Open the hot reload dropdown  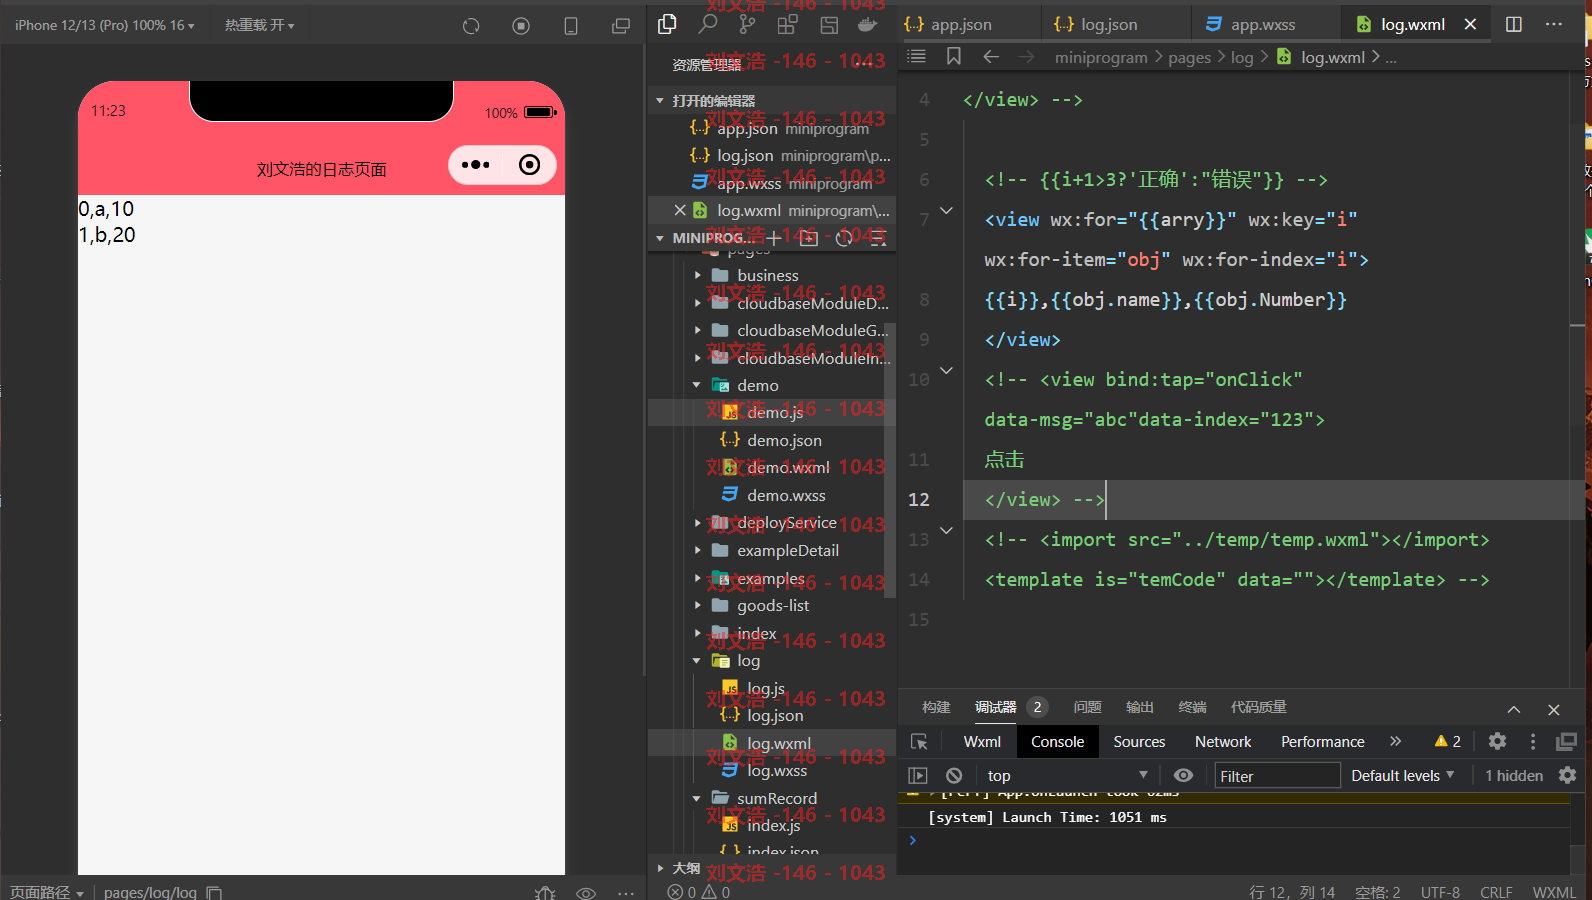coord(259,25)
